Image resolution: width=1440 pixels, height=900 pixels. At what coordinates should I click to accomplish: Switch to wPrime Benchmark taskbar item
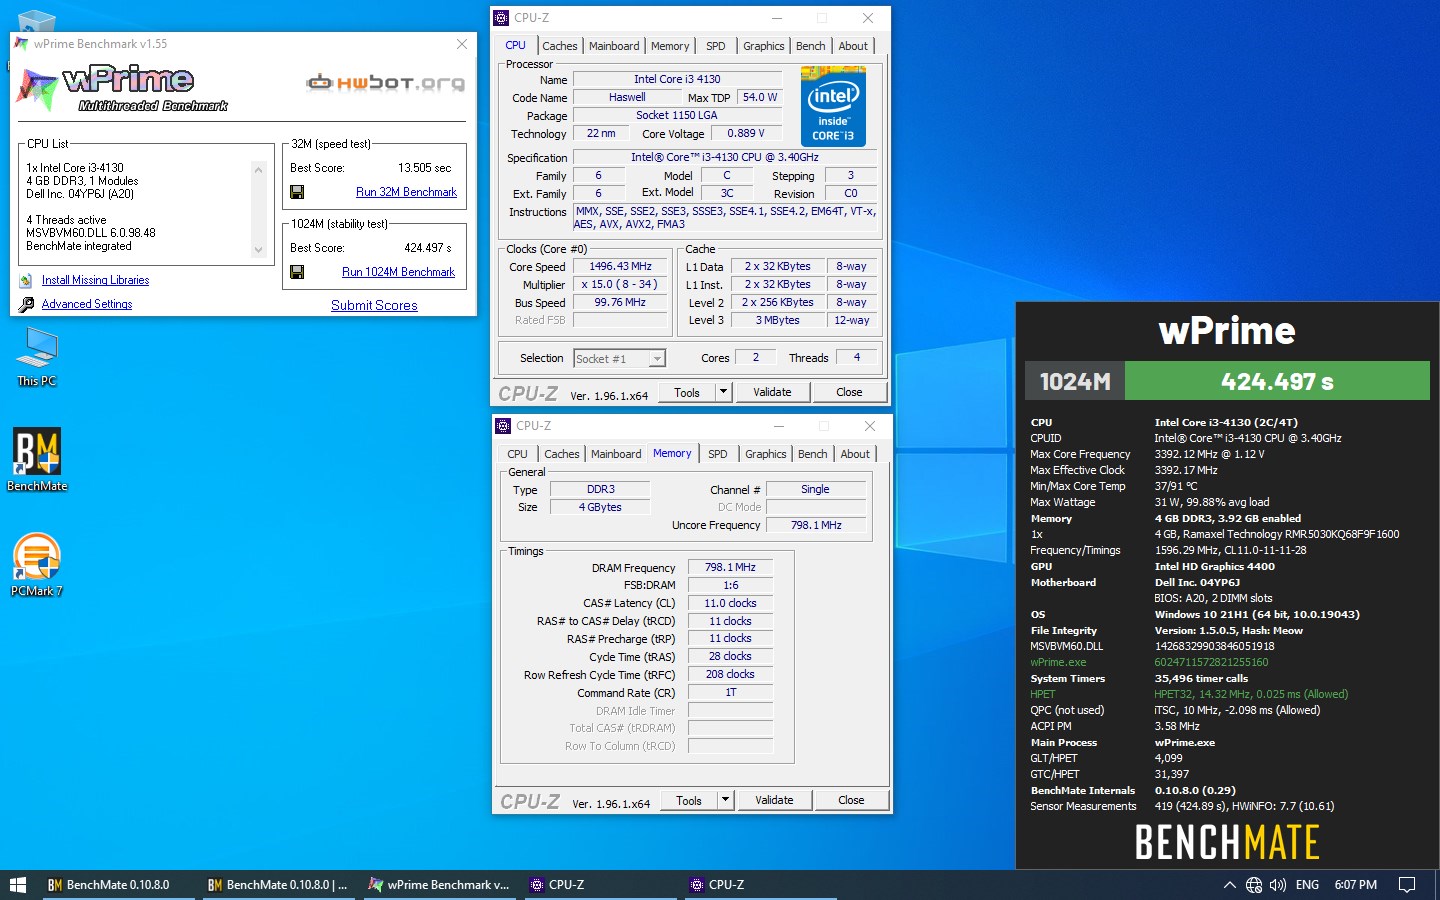(x=438, y=885)
